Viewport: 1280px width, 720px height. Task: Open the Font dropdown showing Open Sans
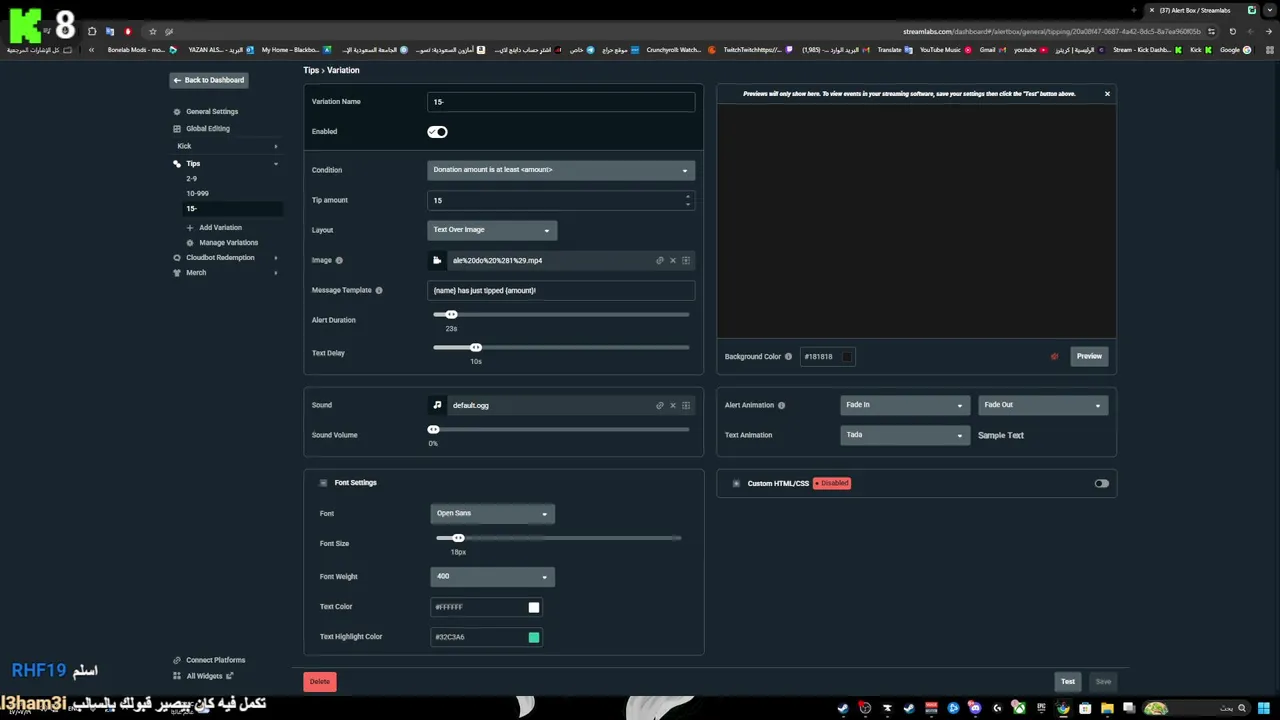click(x=492, y=514)
